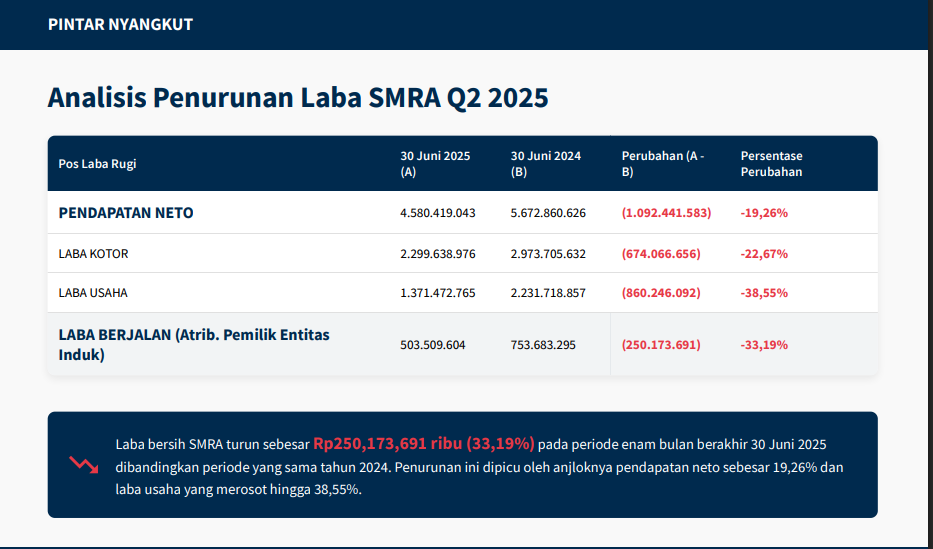Click the value 5.672.860.626

click(x=548, y=213)
